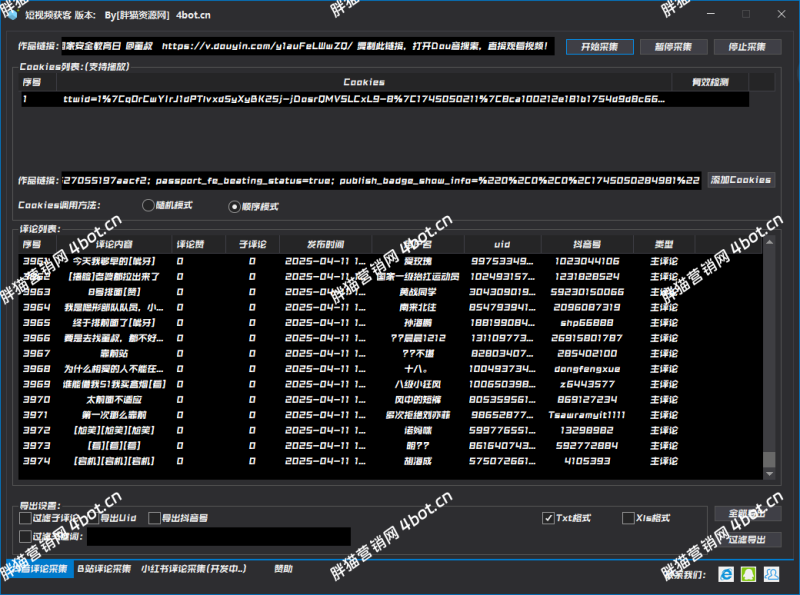Select 顺序模式 radio option

pos(235,206)
